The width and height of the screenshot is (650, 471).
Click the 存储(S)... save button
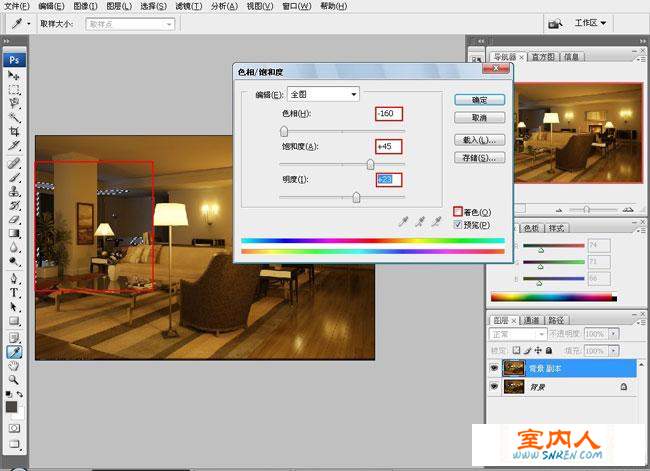480,158
